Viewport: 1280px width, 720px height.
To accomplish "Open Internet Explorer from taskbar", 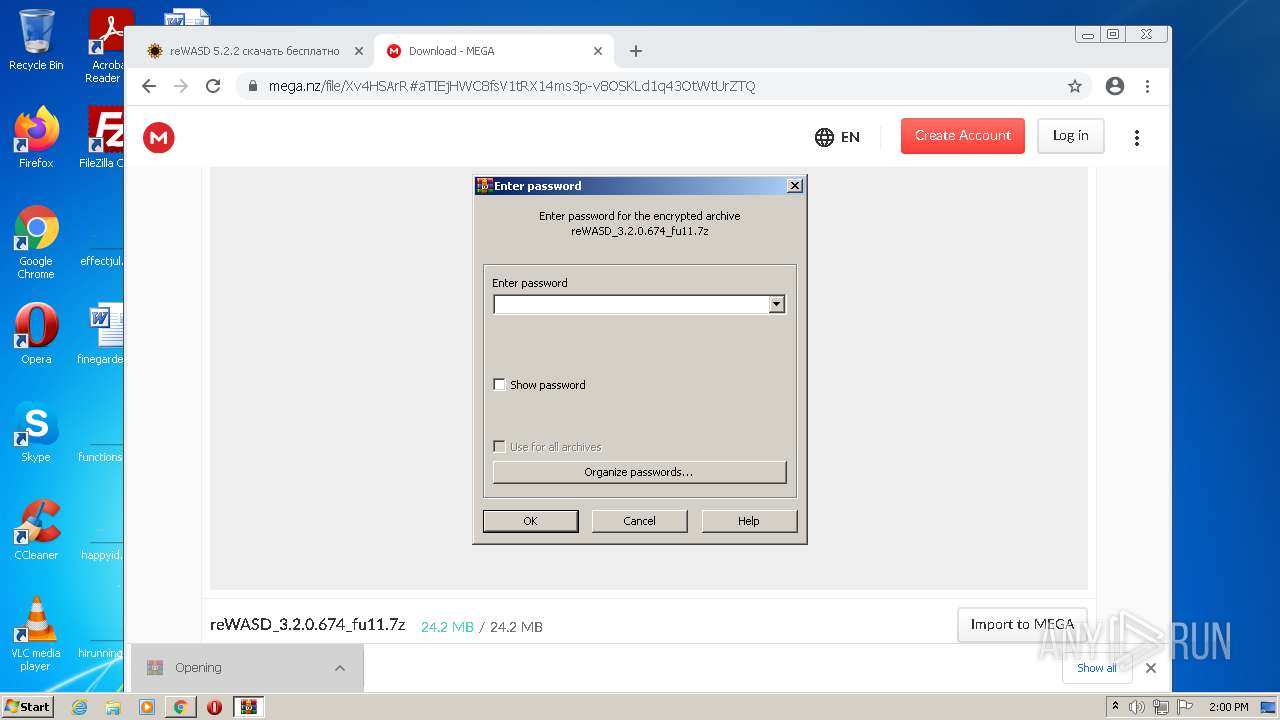I will tap(80, 707).
